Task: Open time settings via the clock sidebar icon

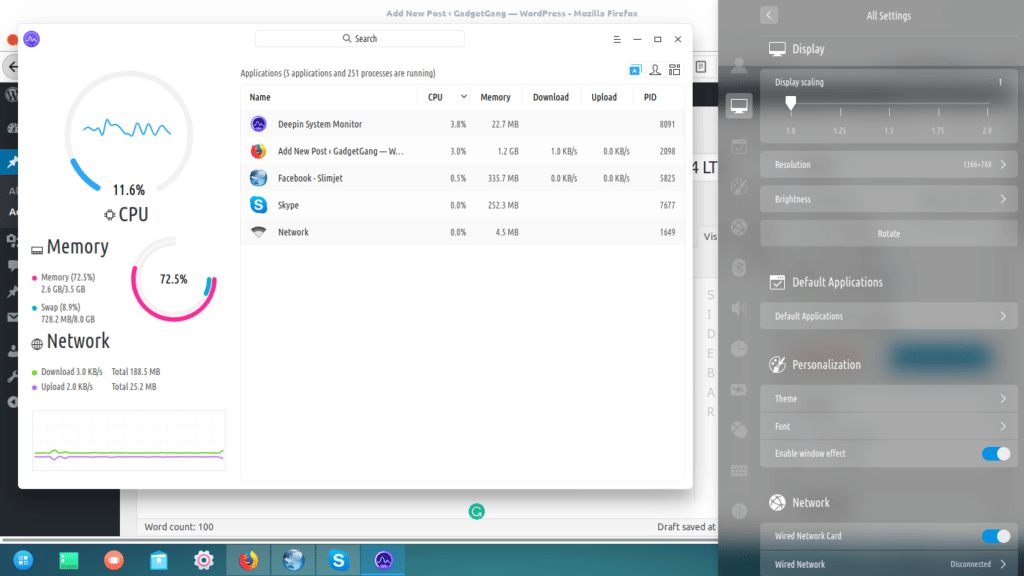Action: 738,348
